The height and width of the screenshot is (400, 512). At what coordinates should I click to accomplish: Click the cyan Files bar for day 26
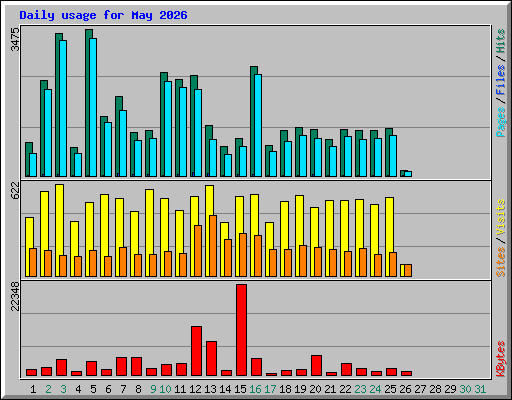pyautogui.click(x=408, y=174)
